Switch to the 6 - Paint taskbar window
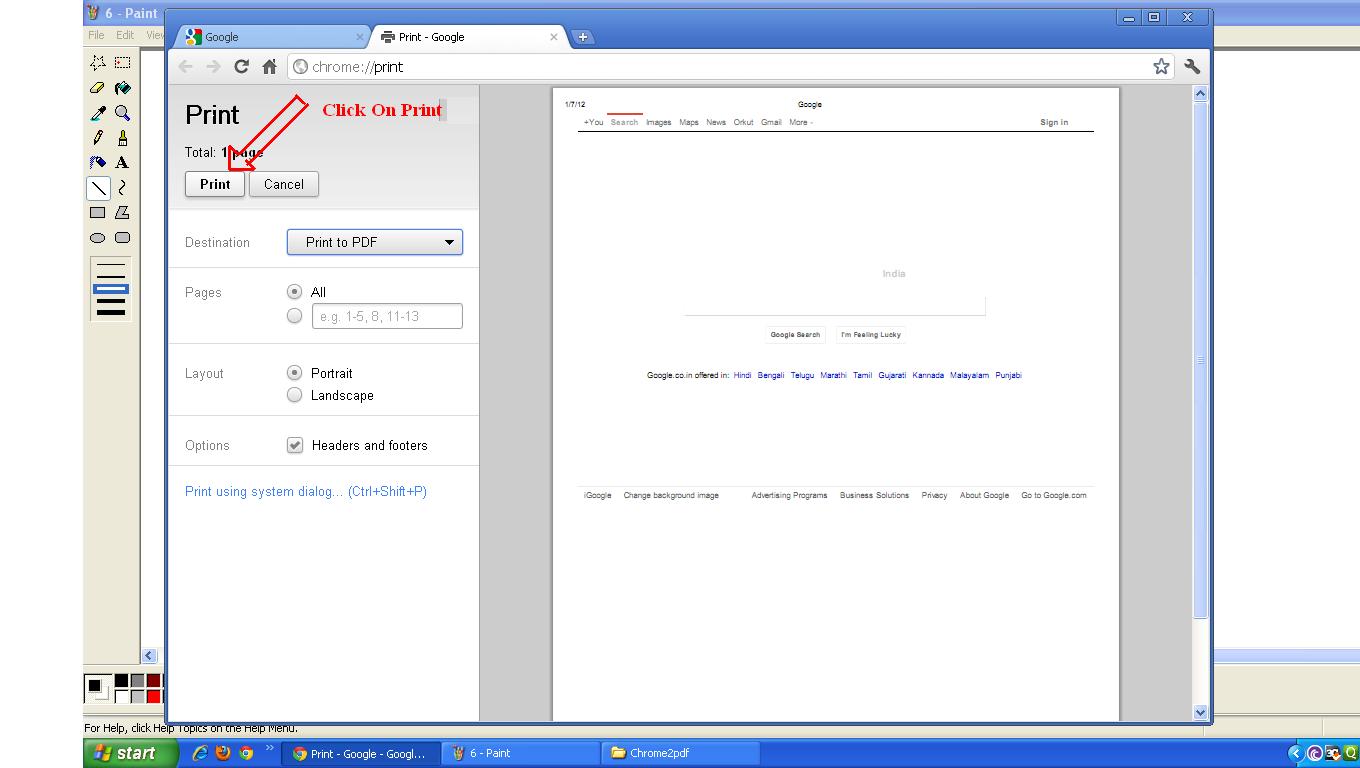 coord(520,753)
